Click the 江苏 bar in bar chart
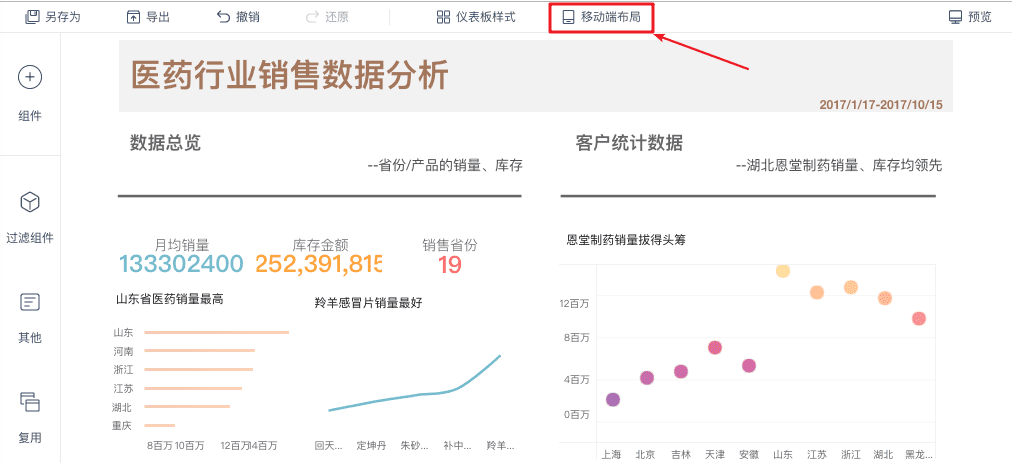 point(193,388)
